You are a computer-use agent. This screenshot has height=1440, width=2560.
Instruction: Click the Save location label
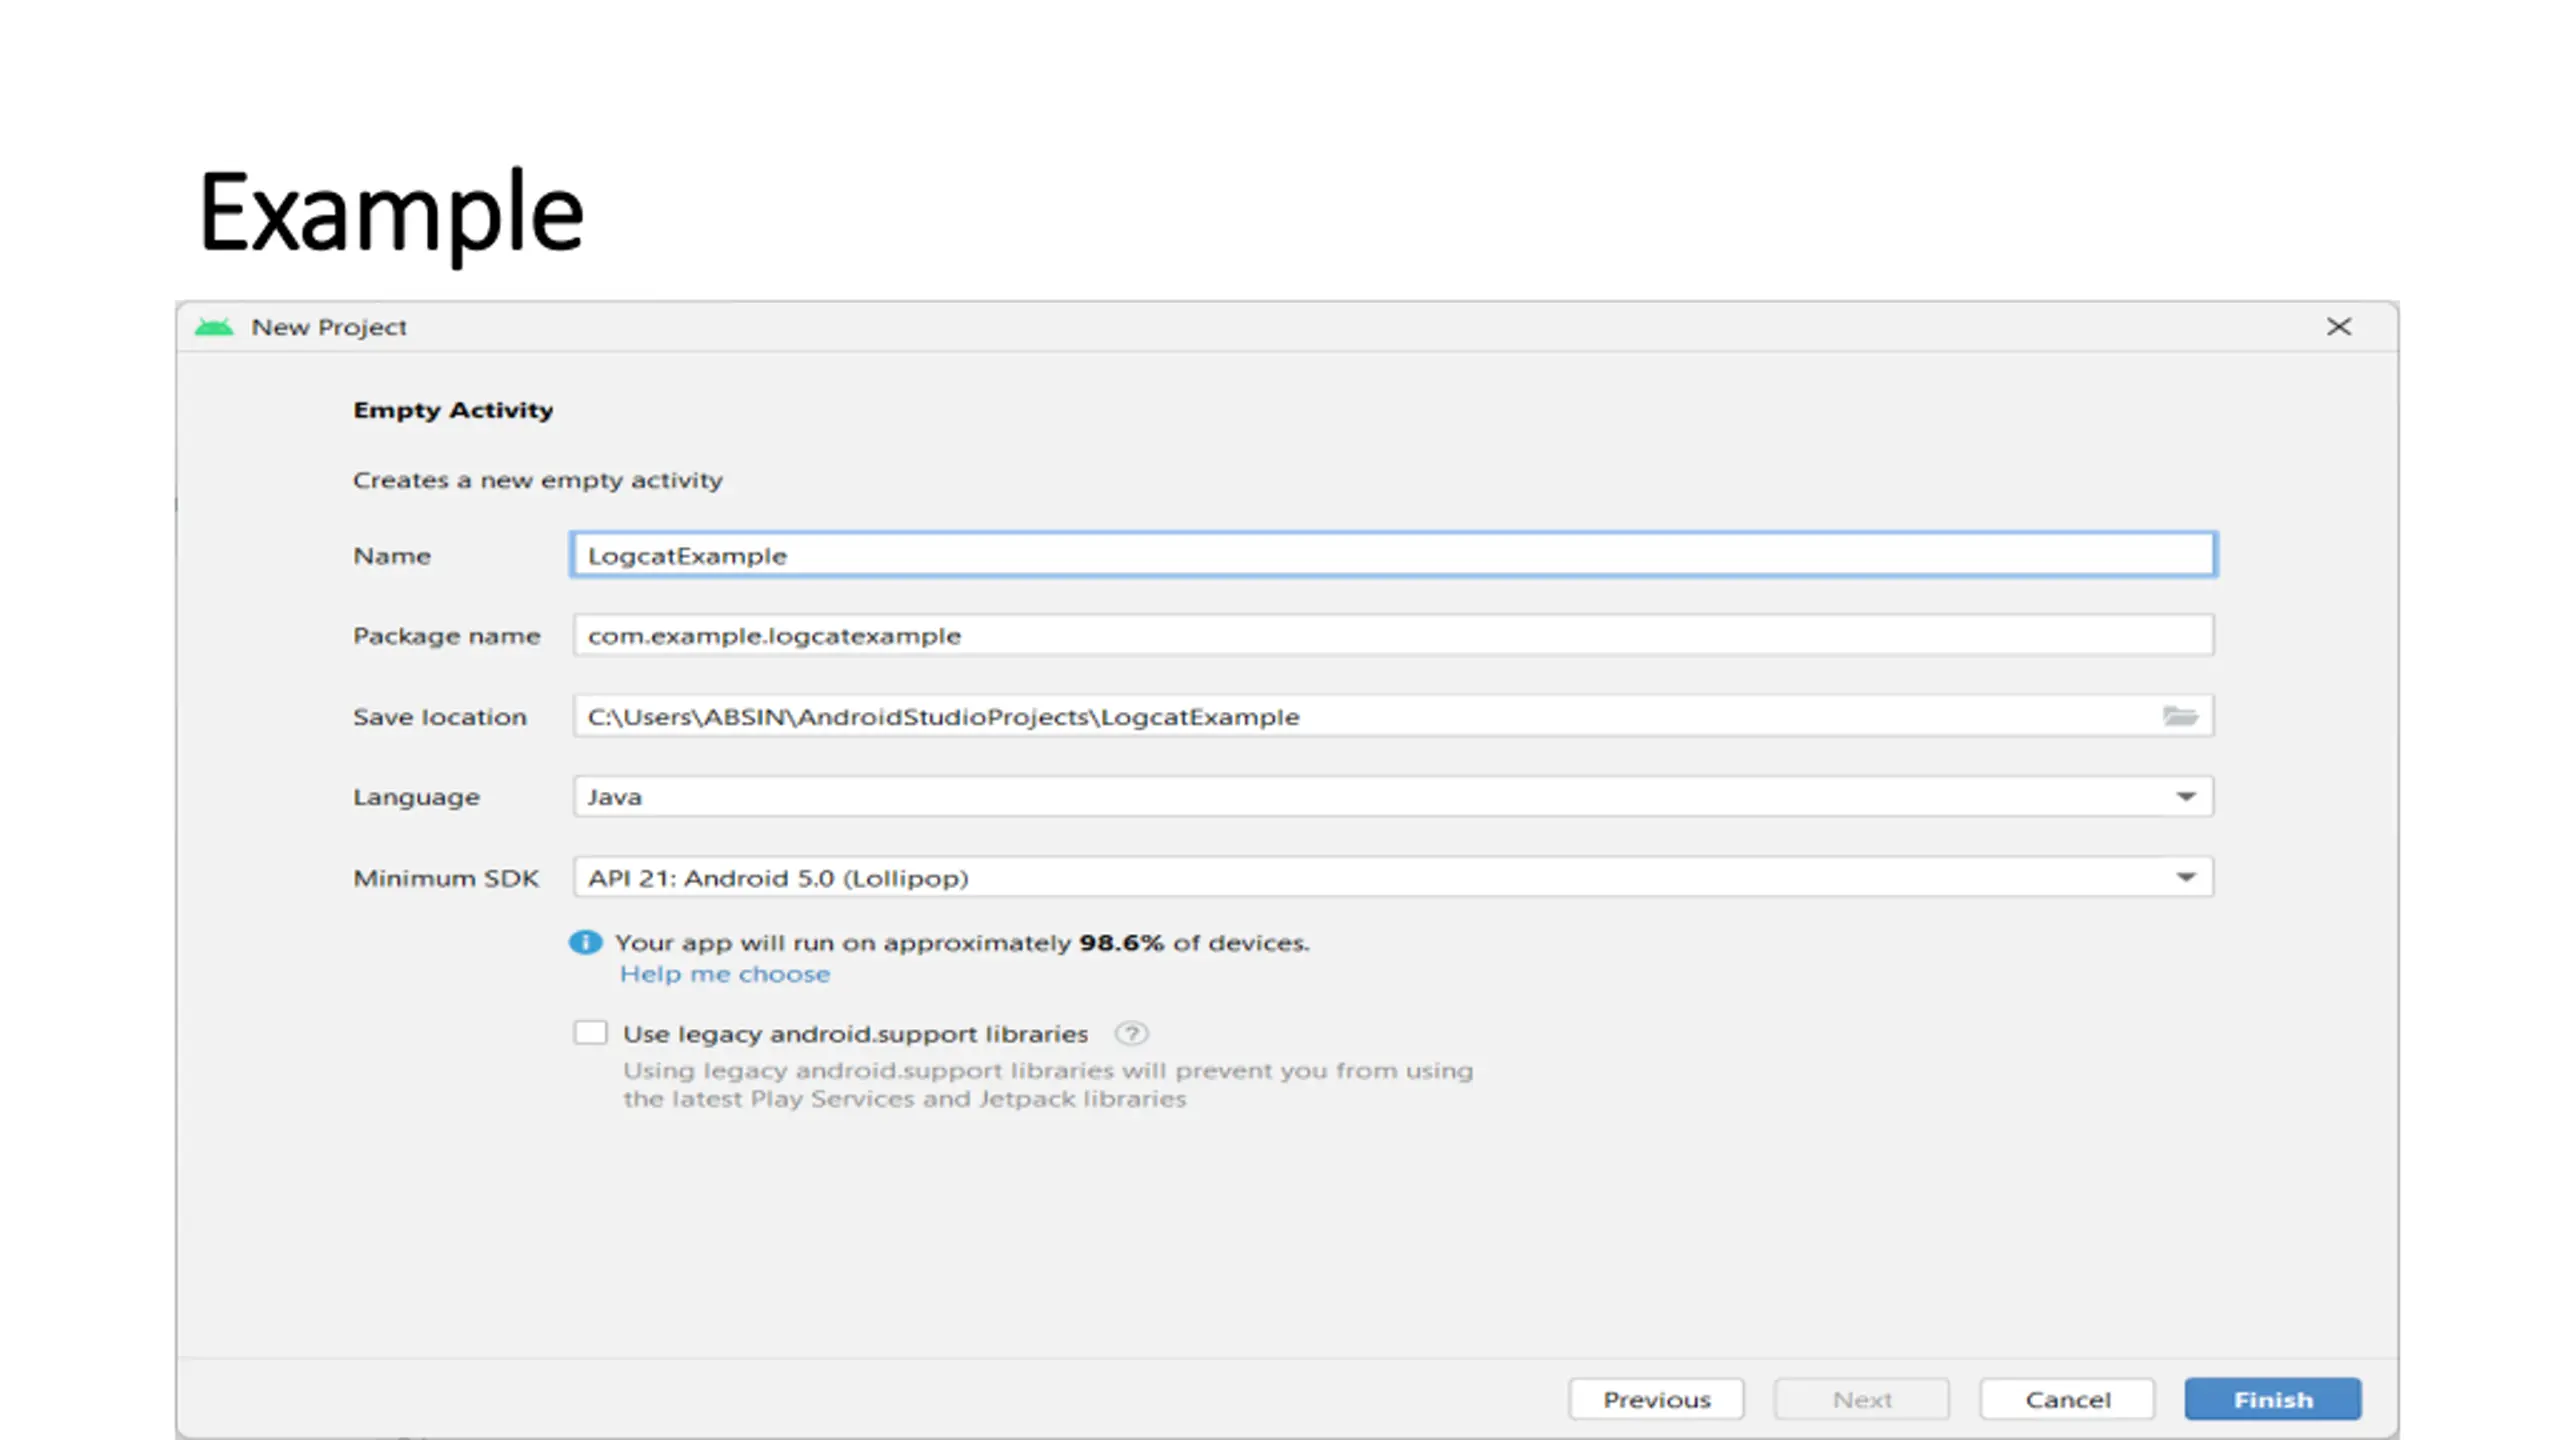[x=440, y=717]
